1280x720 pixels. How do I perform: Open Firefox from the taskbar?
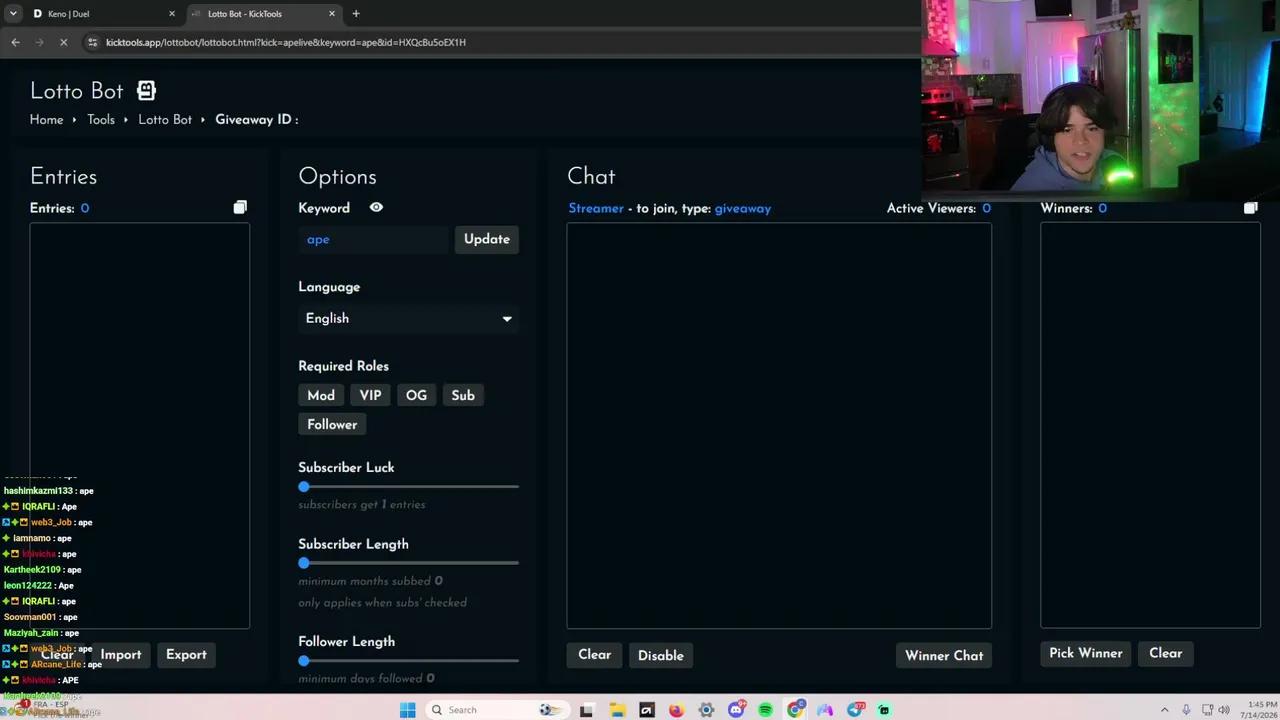point(677,710)
